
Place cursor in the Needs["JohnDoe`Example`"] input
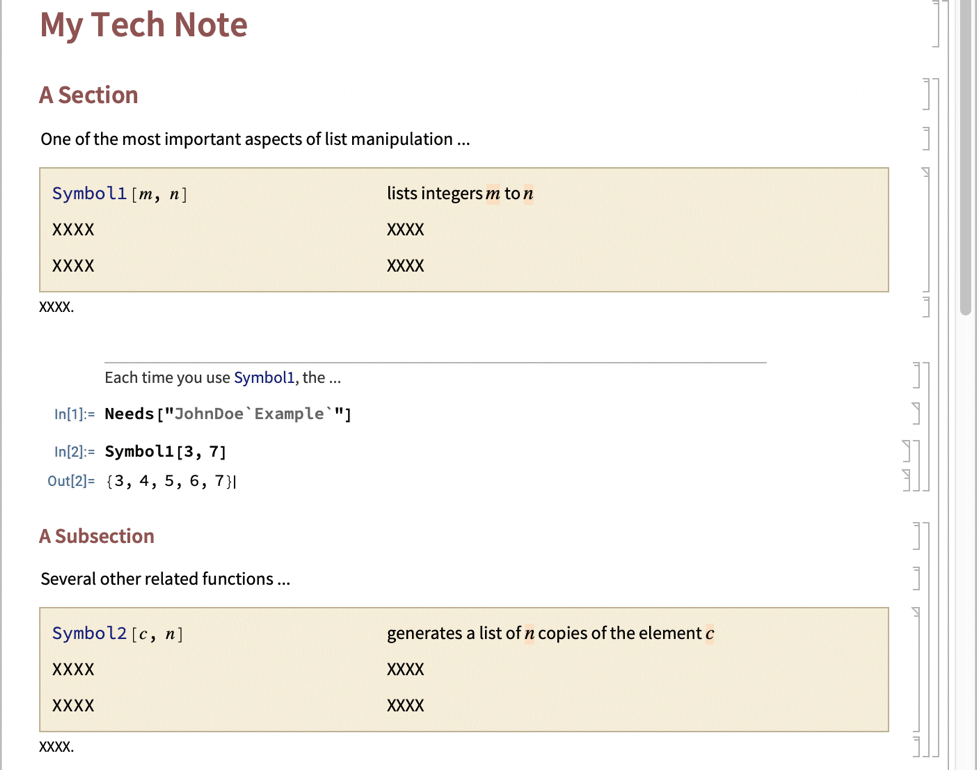(x=228, y=414)
